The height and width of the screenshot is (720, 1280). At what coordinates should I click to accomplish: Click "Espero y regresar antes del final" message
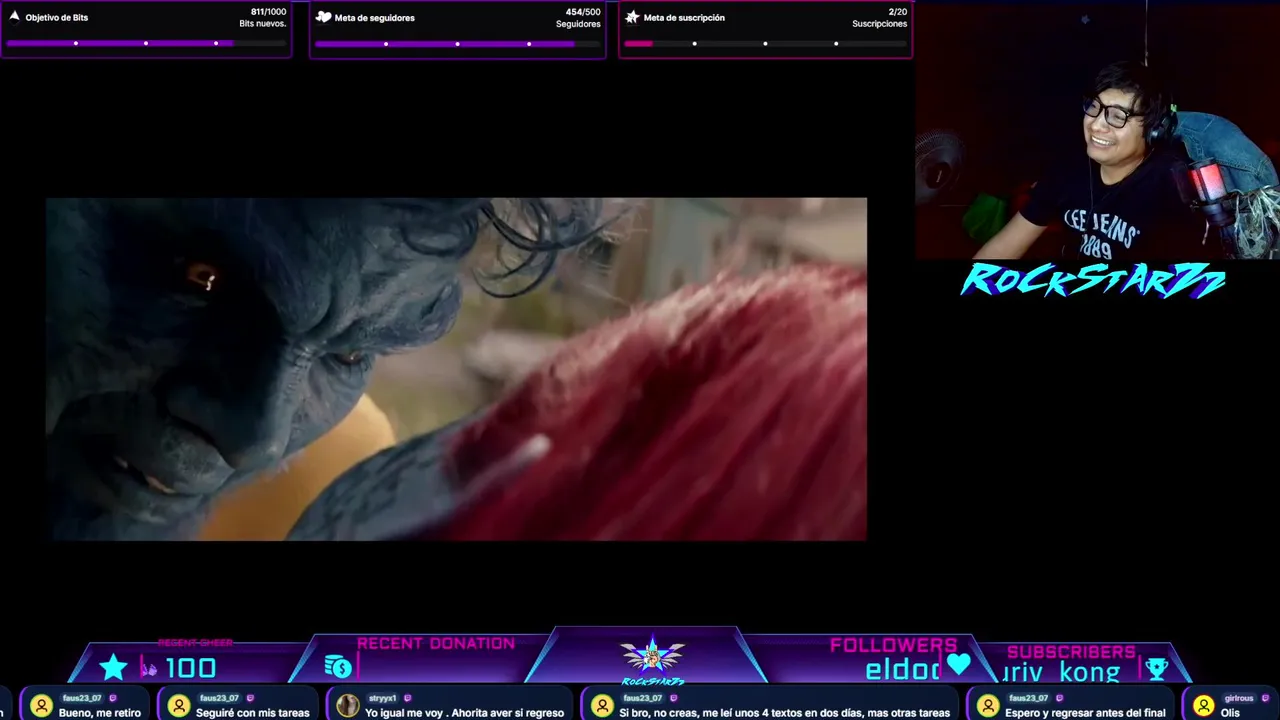click(x=1085, y=713)
